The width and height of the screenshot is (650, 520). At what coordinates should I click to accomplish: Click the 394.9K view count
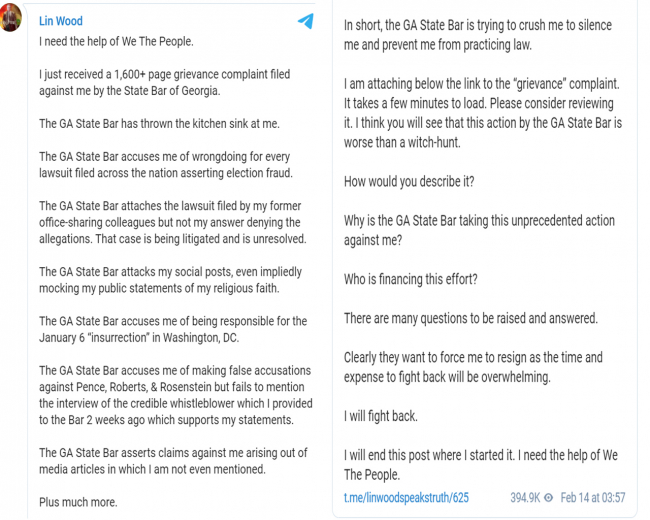click(525, 497)
